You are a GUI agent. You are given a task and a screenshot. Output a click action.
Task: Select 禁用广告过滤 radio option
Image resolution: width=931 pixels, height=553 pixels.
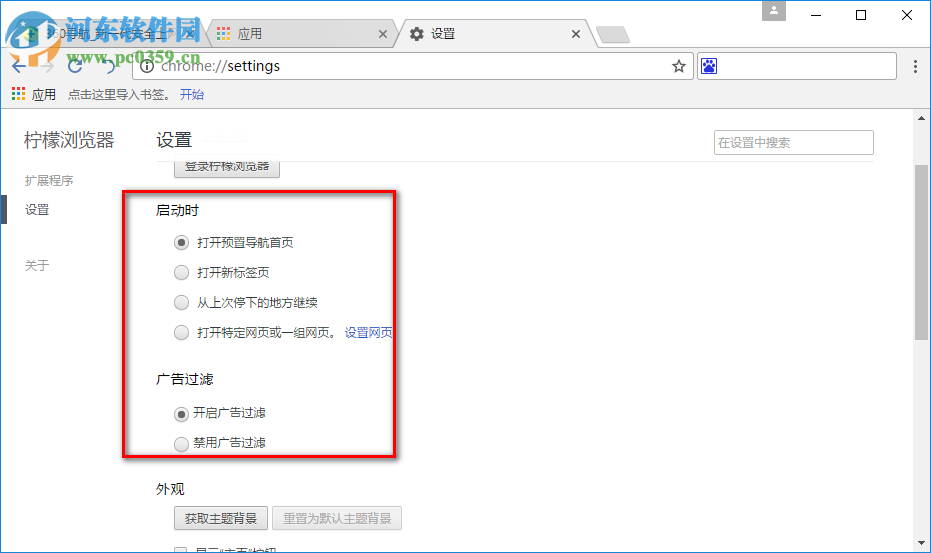(181, 444)
